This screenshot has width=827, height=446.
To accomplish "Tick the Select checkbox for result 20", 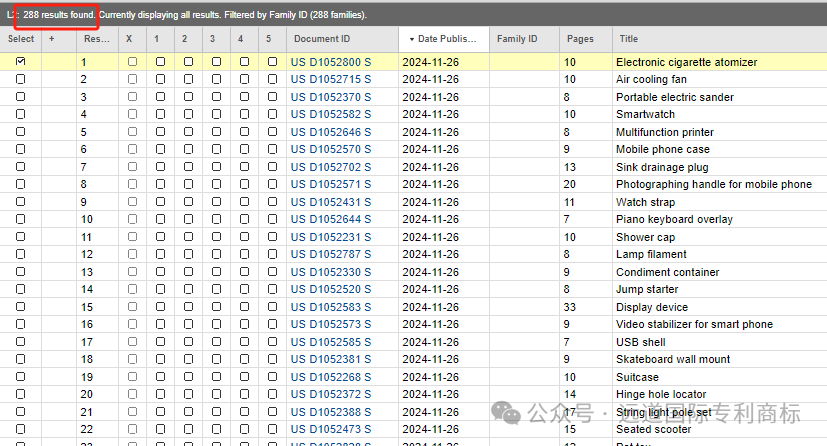I will (21, 394).
